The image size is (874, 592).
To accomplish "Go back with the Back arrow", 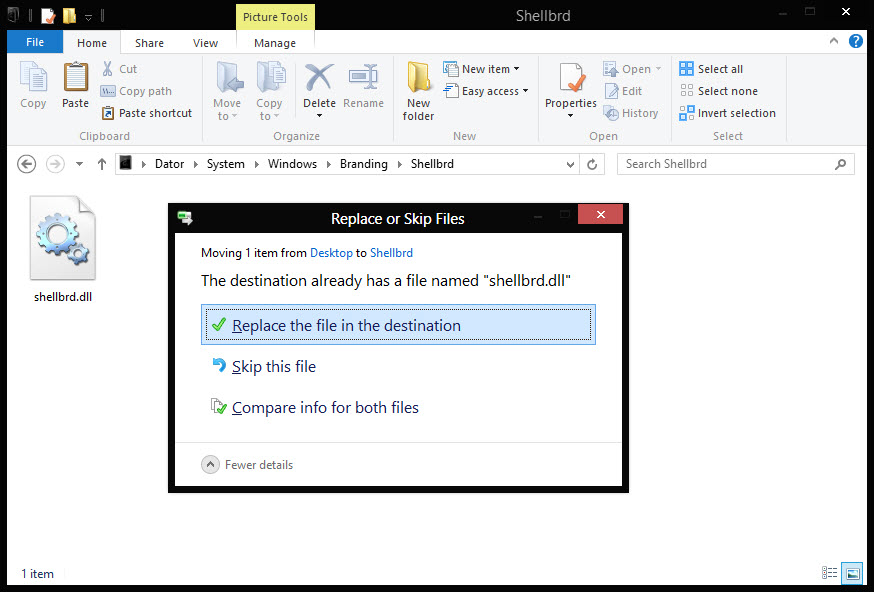I will tap(26, 164).
